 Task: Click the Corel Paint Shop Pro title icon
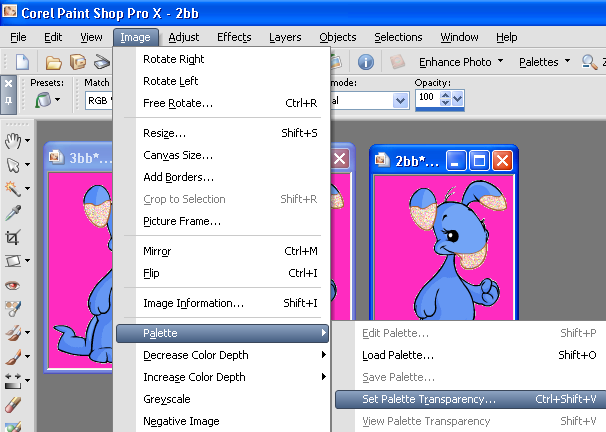(10, 10)
